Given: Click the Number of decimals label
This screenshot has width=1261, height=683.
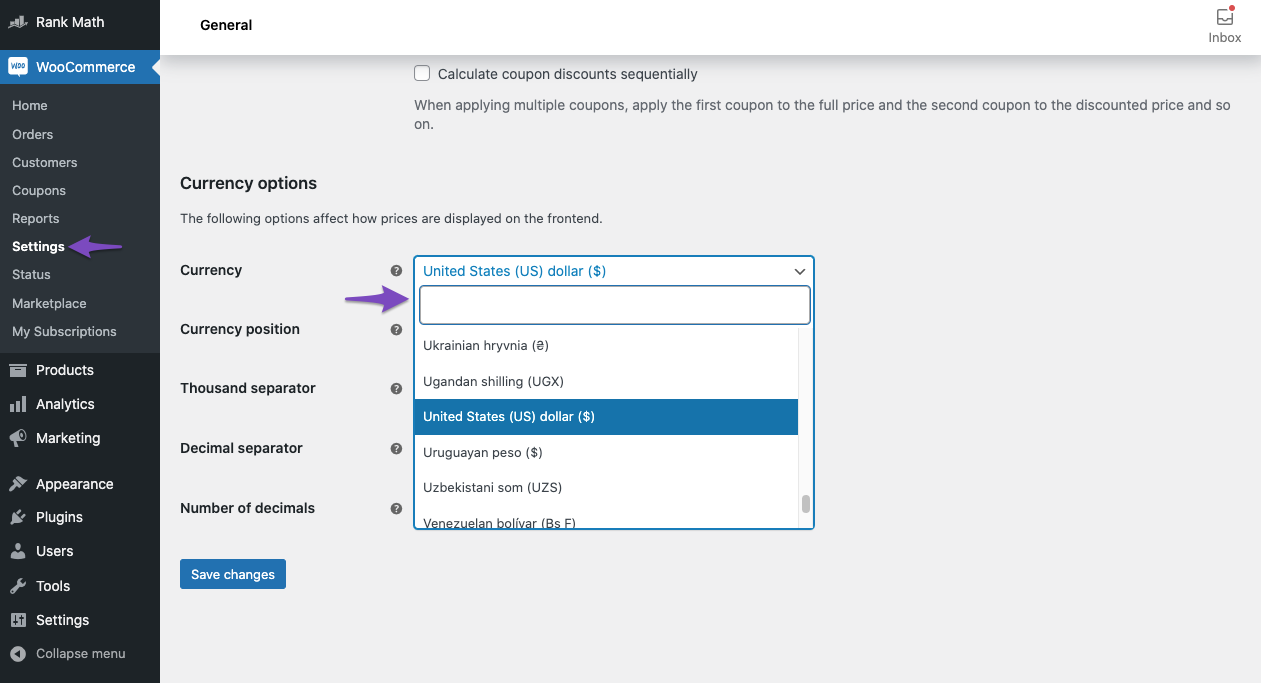Looking at the screenshot, I should [247, 508].
